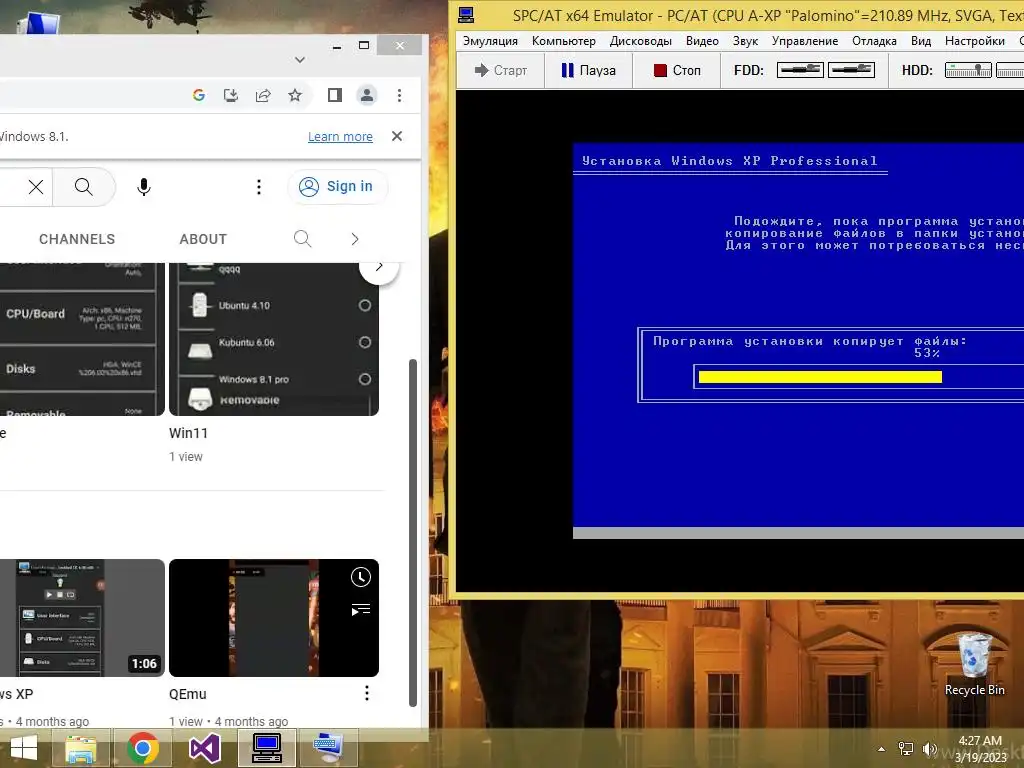Screen dimensions: 1024x768
Task: Open the Win11 video title
Action: pyautogui.click(x=188, y=433)
